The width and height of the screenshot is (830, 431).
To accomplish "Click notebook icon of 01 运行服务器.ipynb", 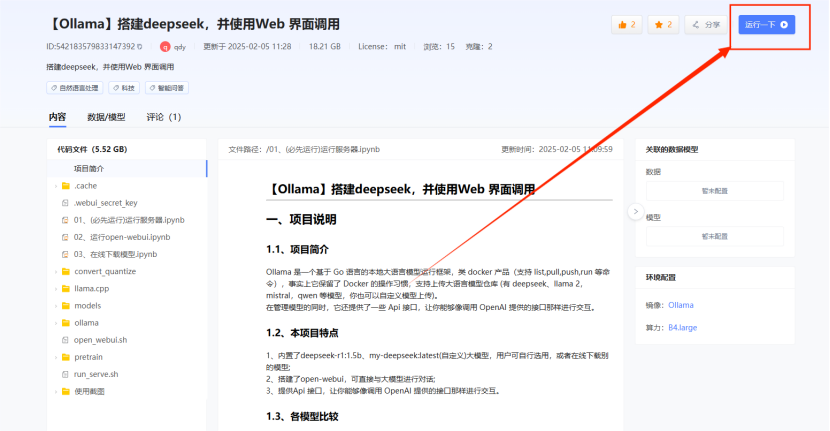I will tap(65, 220).
